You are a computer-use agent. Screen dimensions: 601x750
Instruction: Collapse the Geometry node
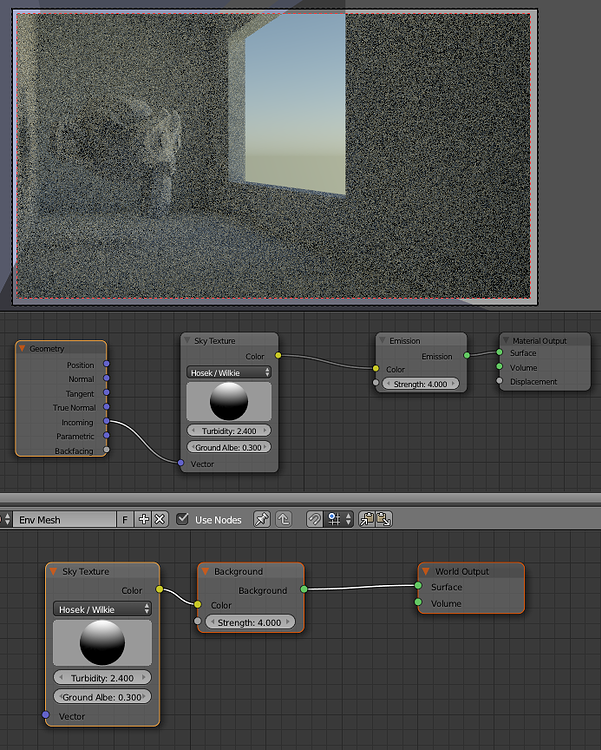(22, 349)
